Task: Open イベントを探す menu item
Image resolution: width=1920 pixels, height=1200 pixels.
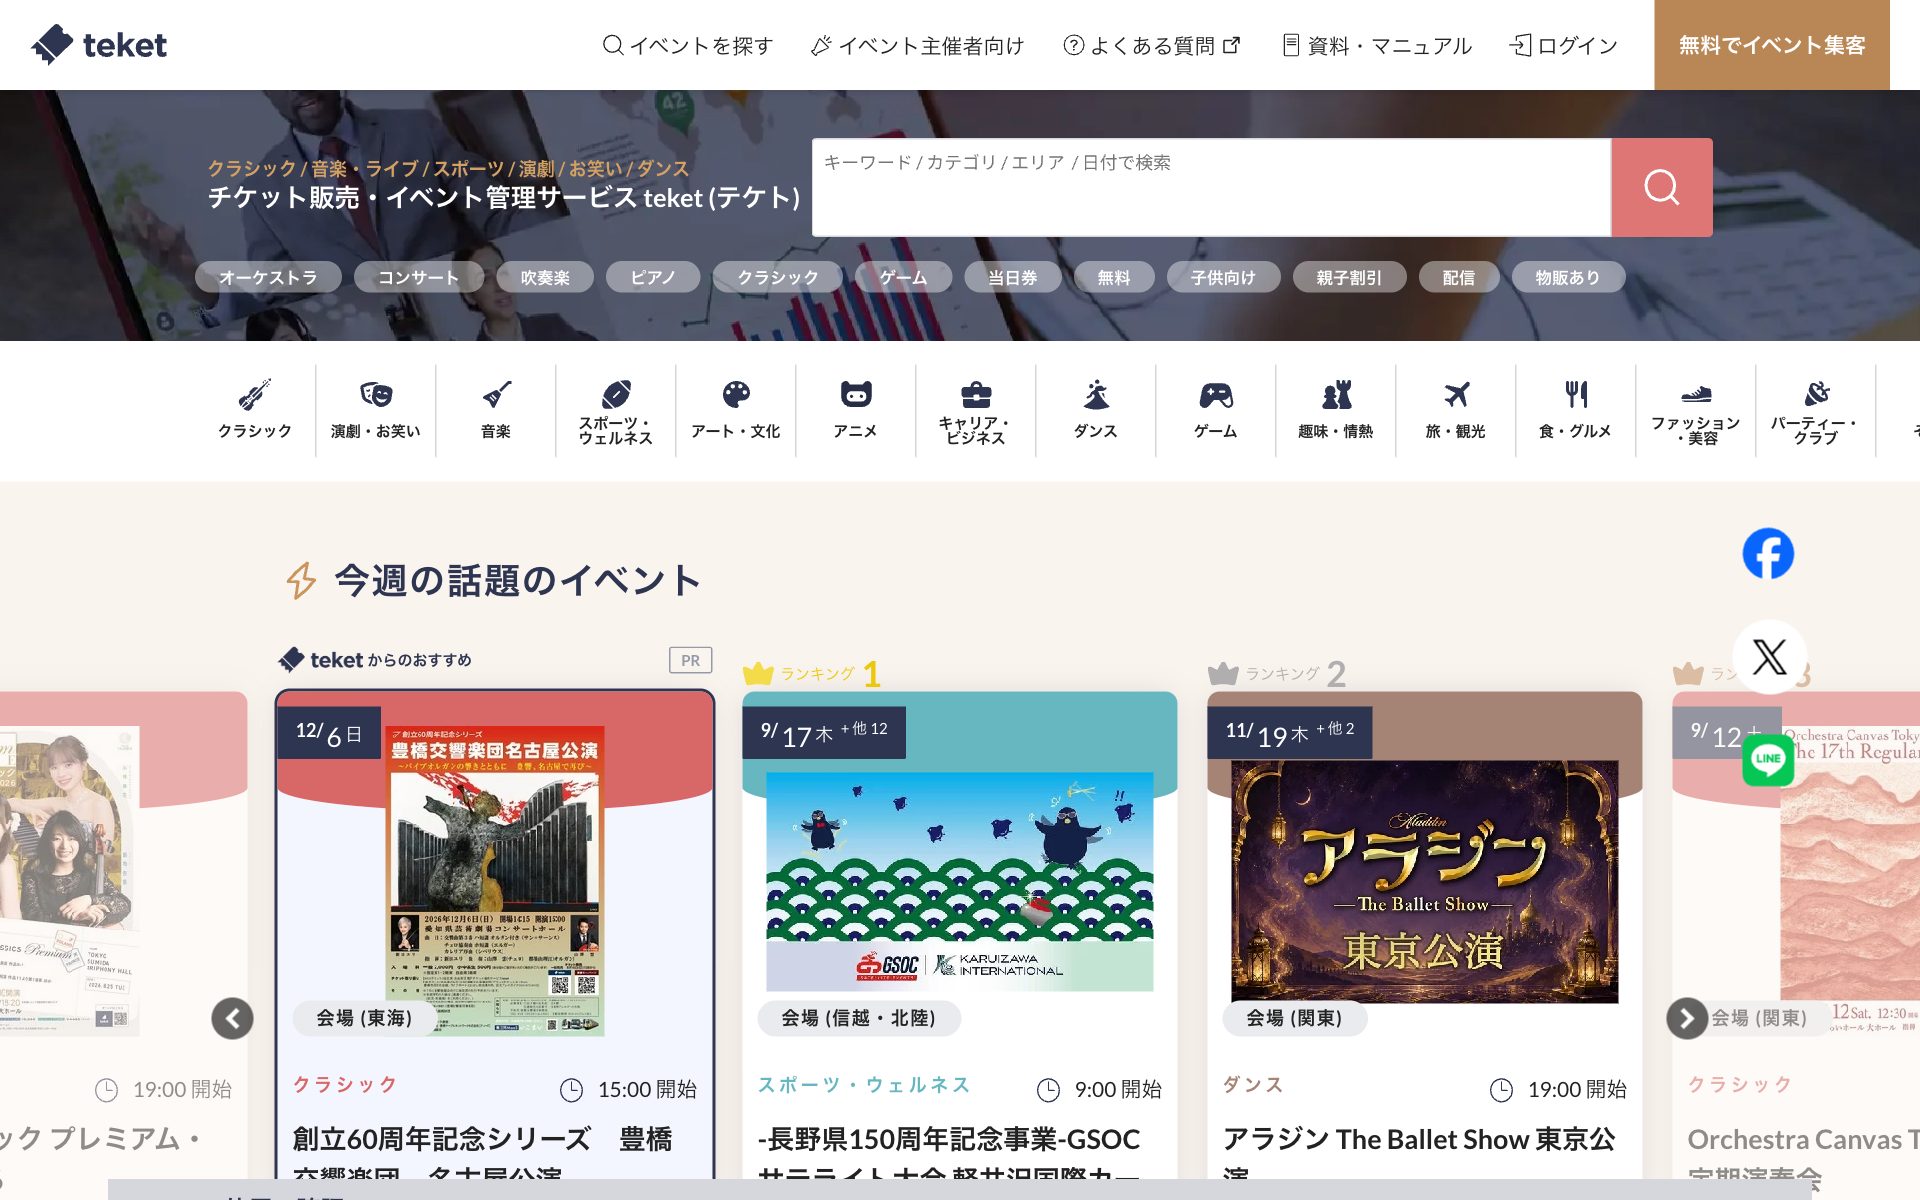Action: [x=688, y=45]
